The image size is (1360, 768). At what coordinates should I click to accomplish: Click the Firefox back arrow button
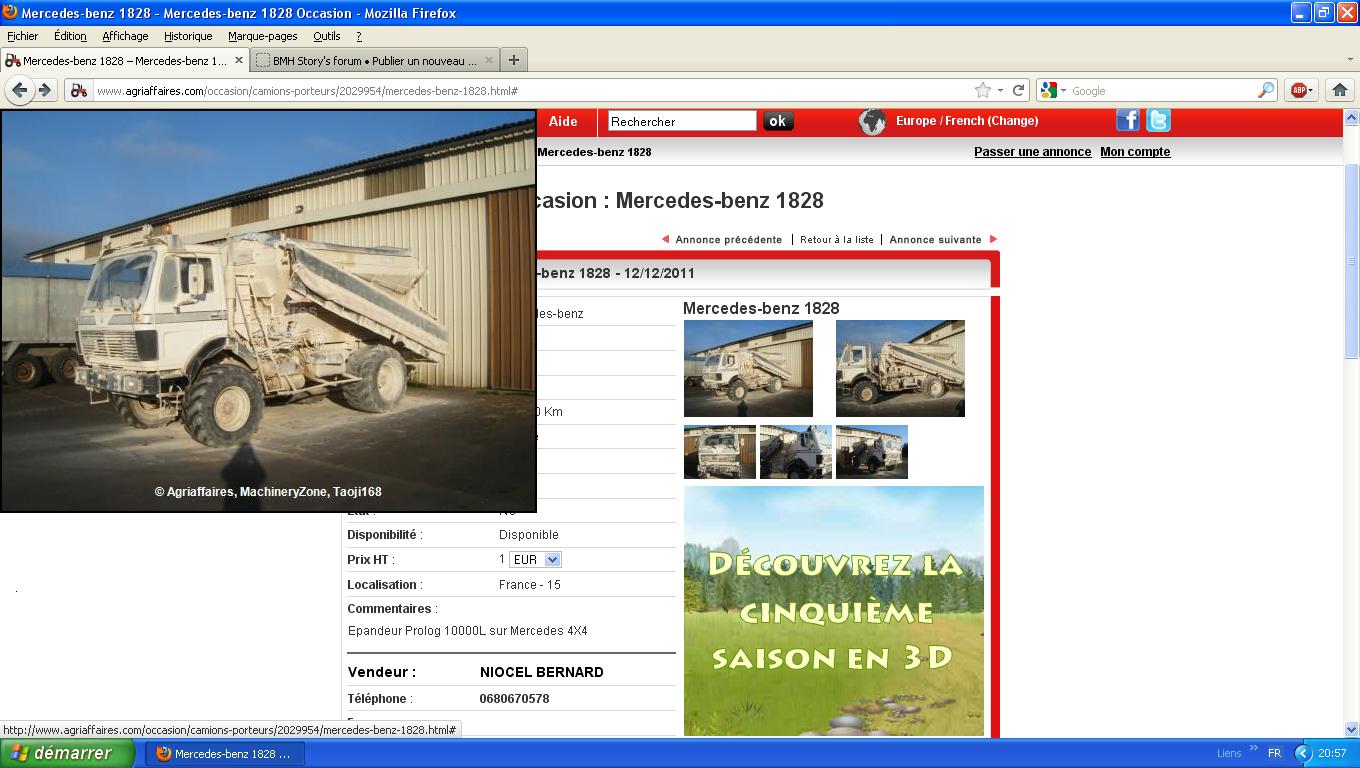19,90
